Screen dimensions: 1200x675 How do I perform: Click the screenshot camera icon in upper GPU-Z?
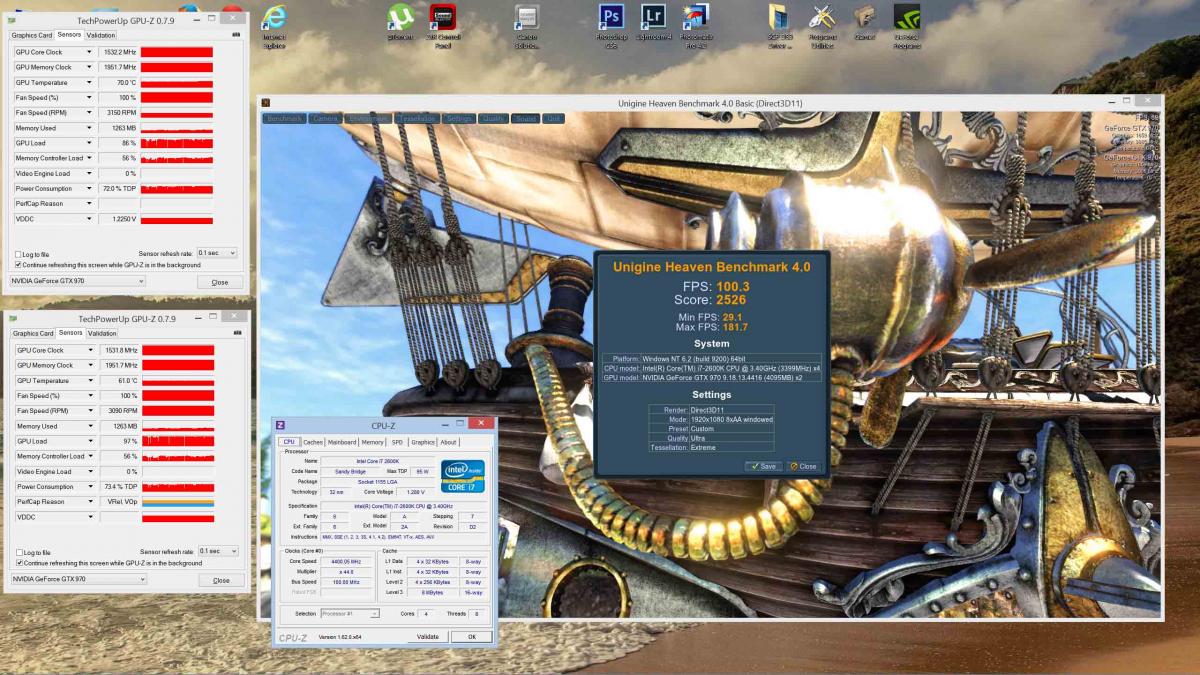[x=236, y=35]
